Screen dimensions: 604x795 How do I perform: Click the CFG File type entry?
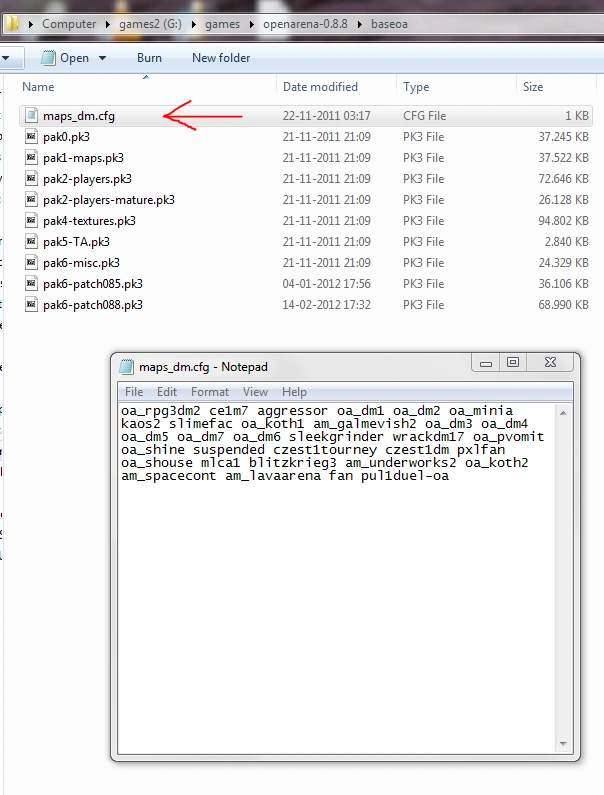(x=424, y=116)
